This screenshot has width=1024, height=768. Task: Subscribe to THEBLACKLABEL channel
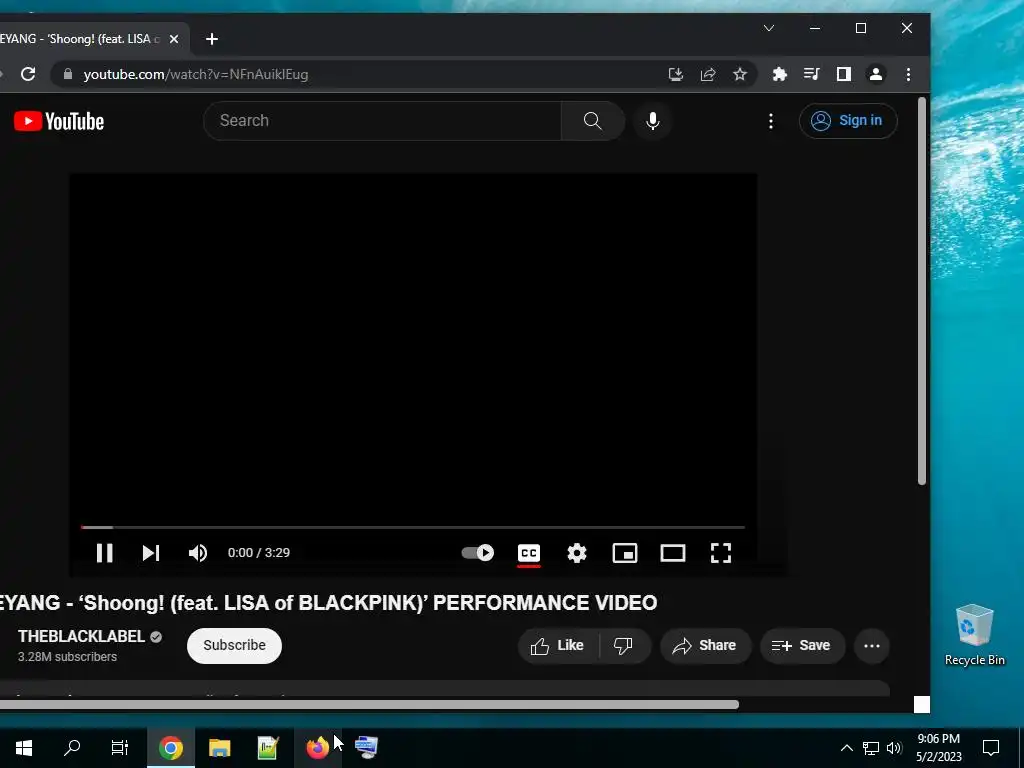click(x=234, y=645)
